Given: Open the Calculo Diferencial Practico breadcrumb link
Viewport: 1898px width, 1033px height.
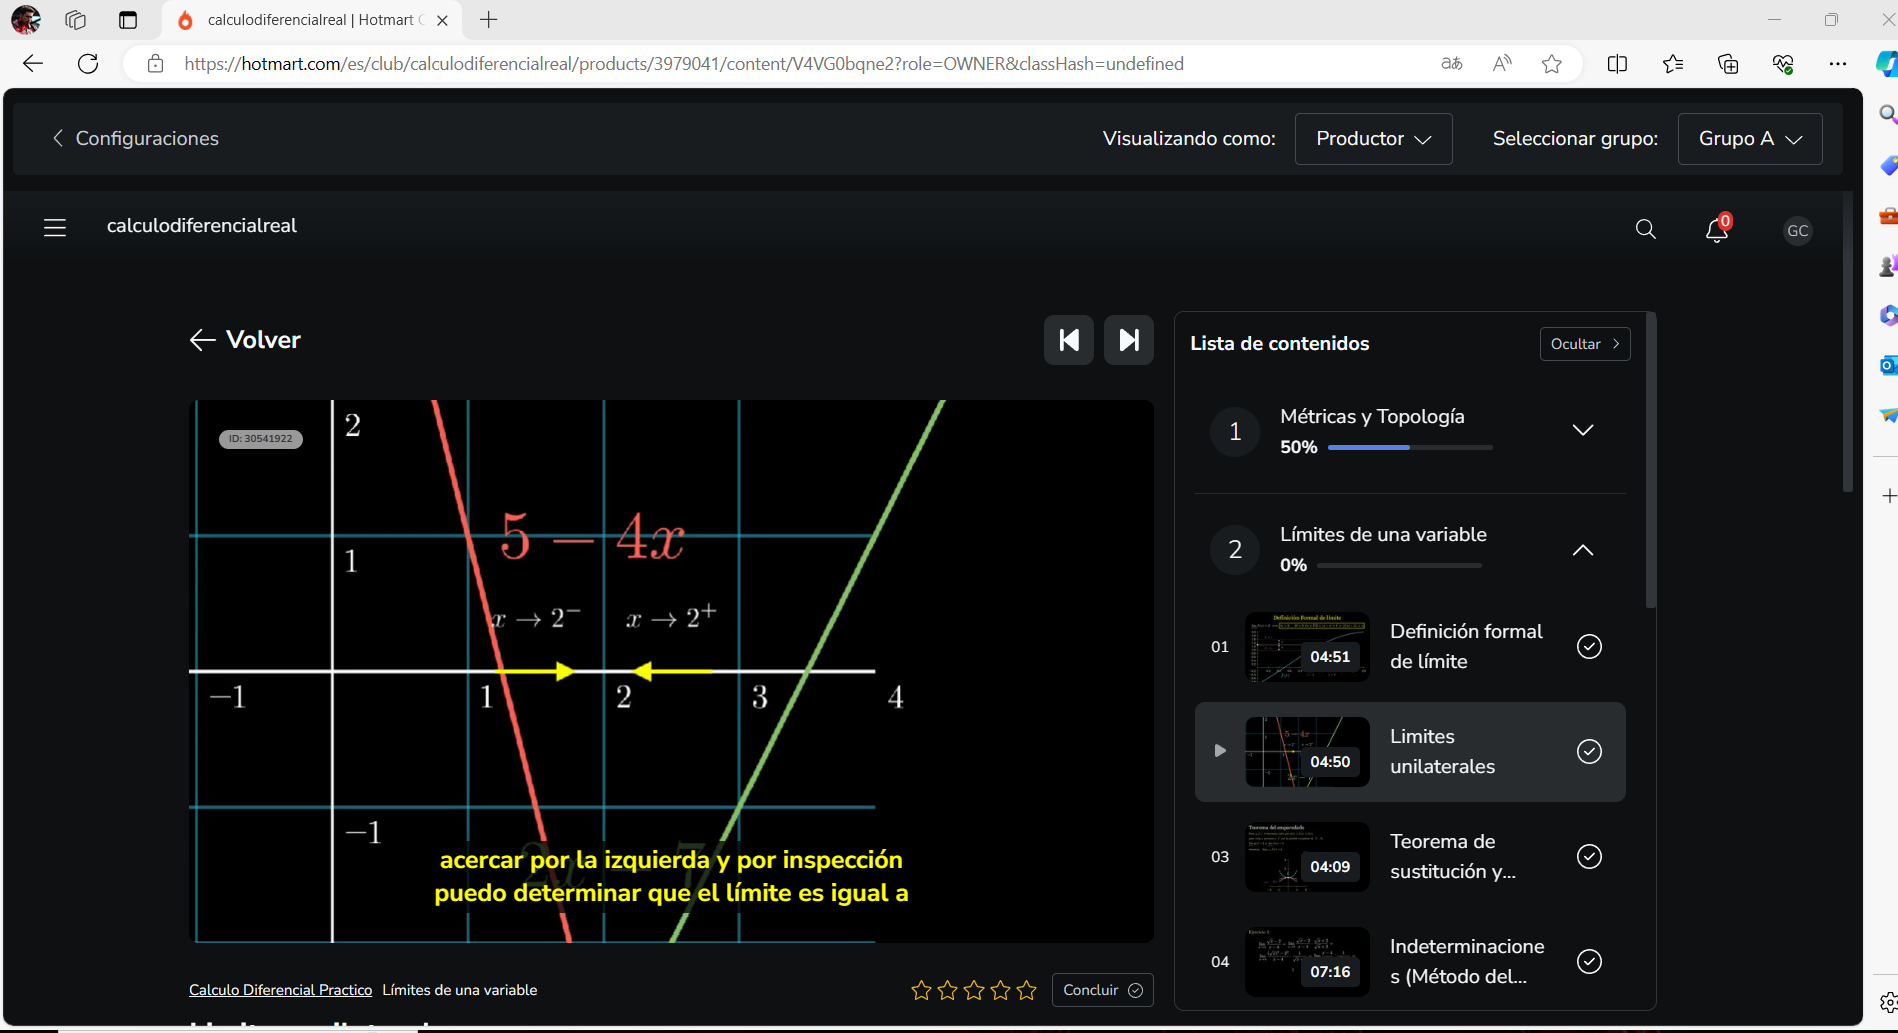Looking at the screenshot, I should coord(280,990).
